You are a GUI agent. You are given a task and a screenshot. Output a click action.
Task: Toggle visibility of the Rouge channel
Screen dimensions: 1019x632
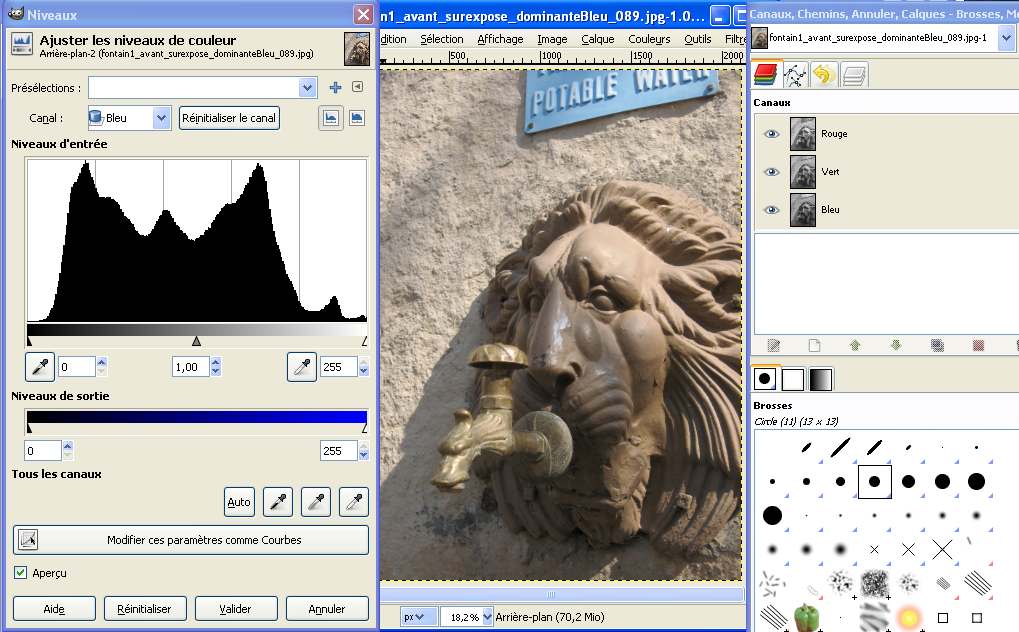(771, 134)
